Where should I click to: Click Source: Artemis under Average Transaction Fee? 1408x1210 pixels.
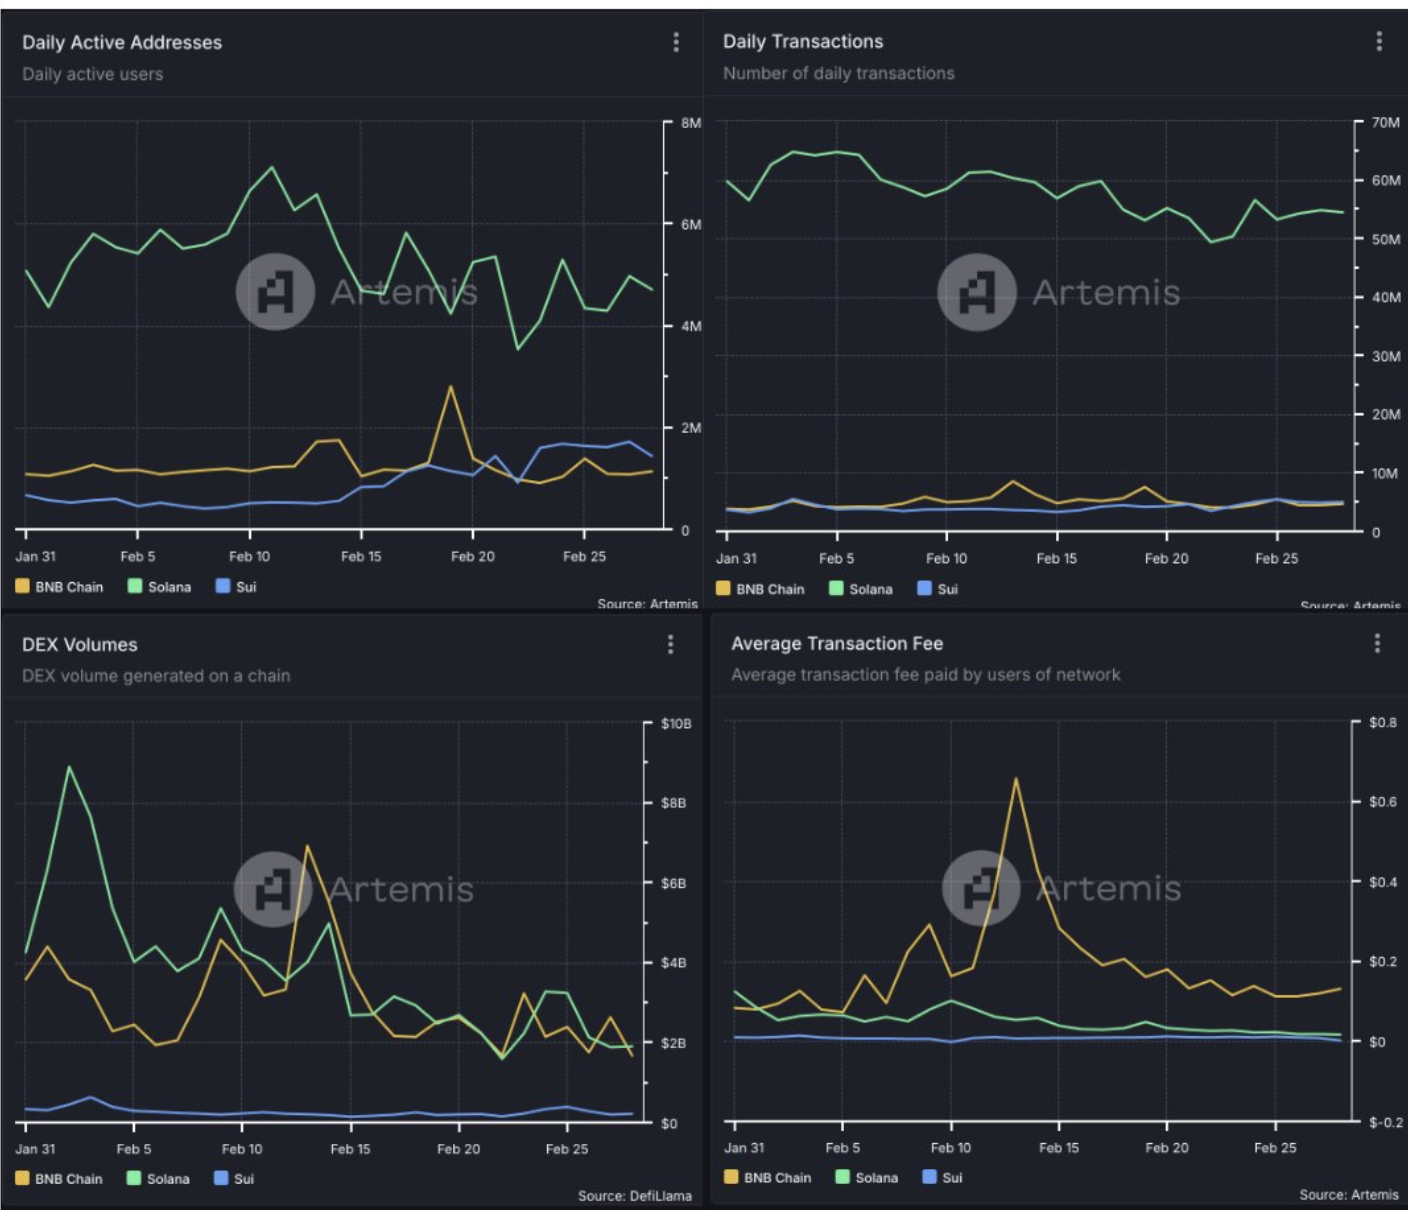click(x=1348, y=1195)
